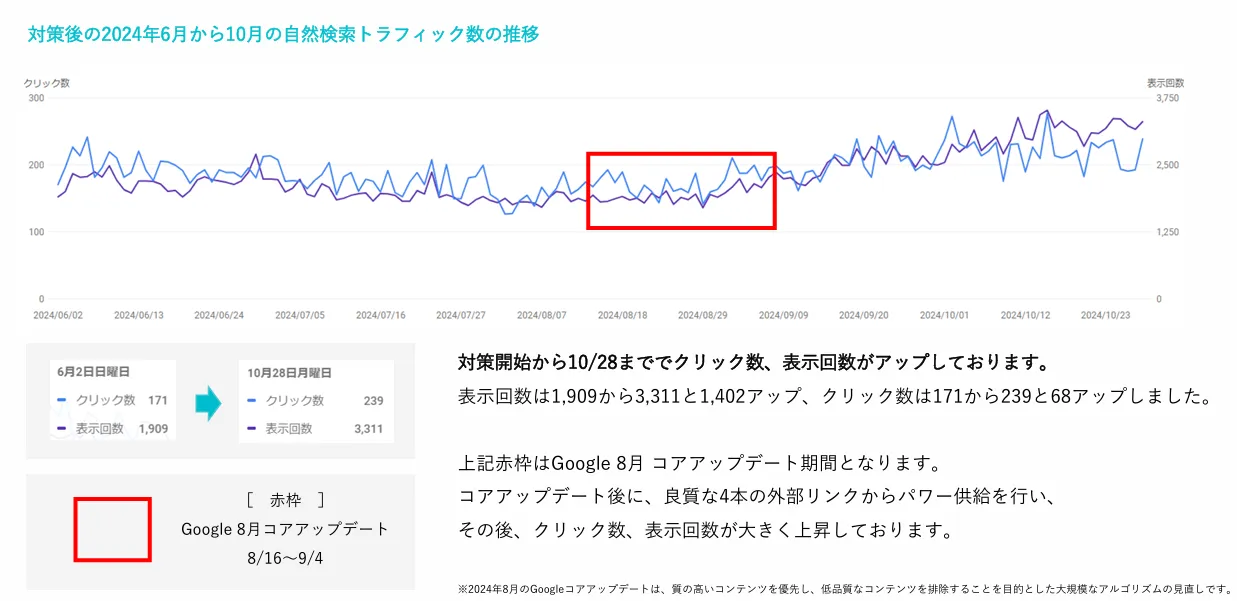Click the 6月2日日曜日 card heading
1237x601 pixels.
pyautogui.click(x=93, y=373)
